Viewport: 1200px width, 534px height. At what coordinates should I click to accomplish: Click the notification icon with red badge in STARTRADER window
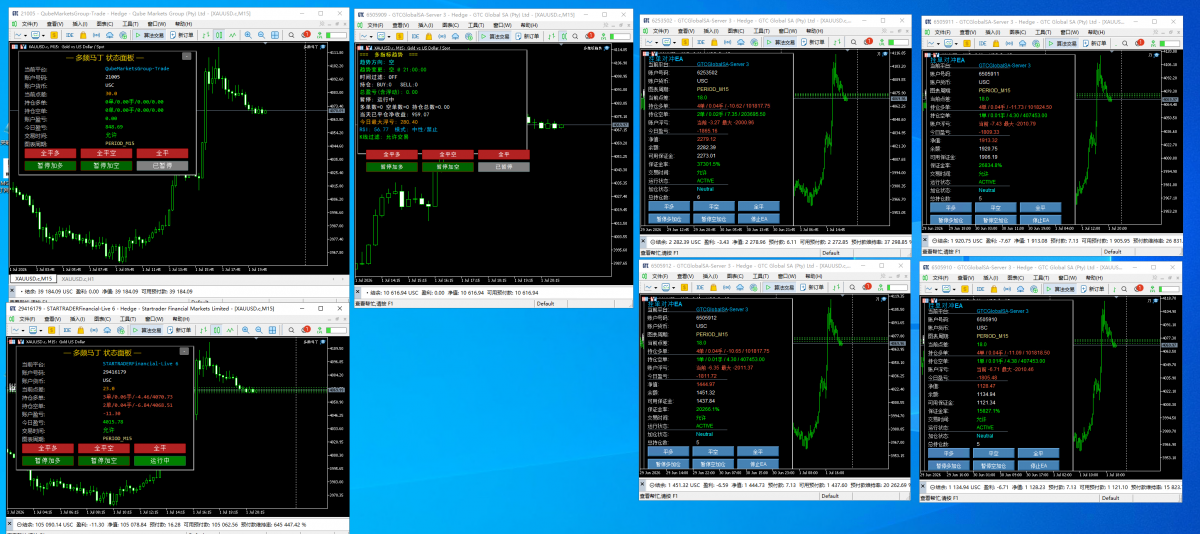pos(306,330)
